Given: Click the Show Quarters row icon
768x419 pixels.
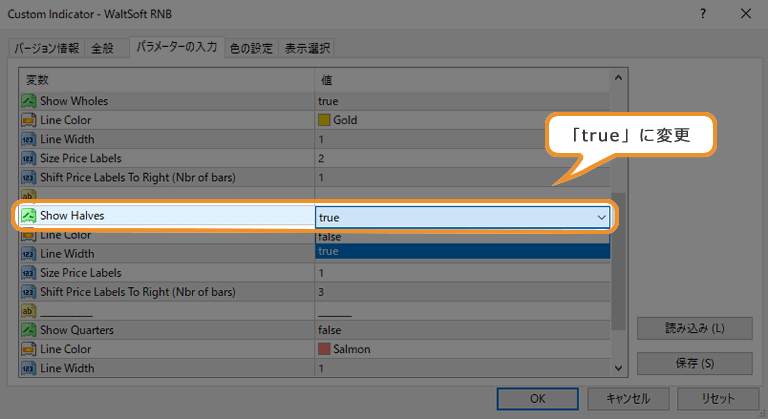Looking at the screenshot, I should pyautogui.click(x=28, y=330).
